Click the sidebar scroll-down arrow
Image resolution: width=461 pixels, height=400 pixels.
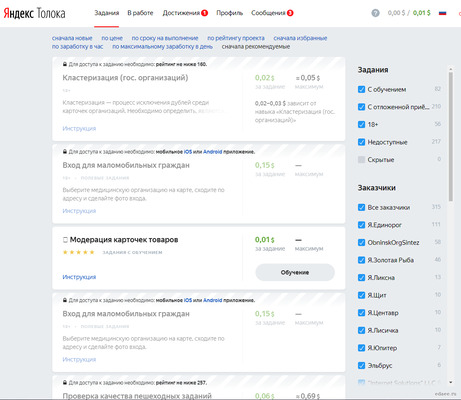tap(451, 382)
